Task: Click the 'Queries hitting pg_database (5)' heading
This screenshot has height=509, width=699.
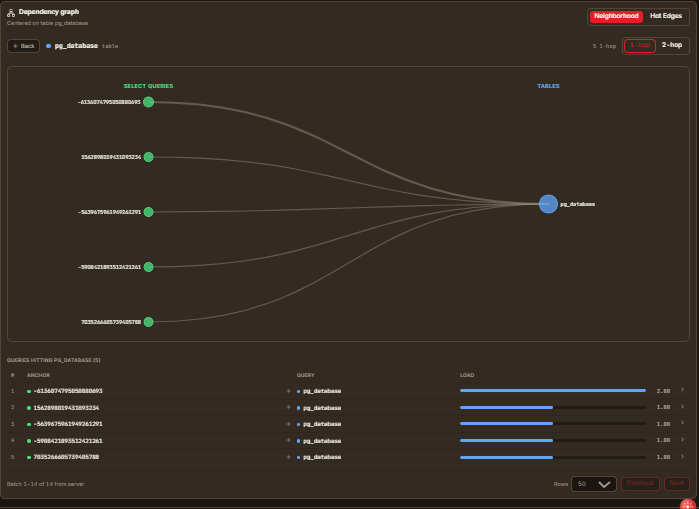Action: [x=53, y=360]
